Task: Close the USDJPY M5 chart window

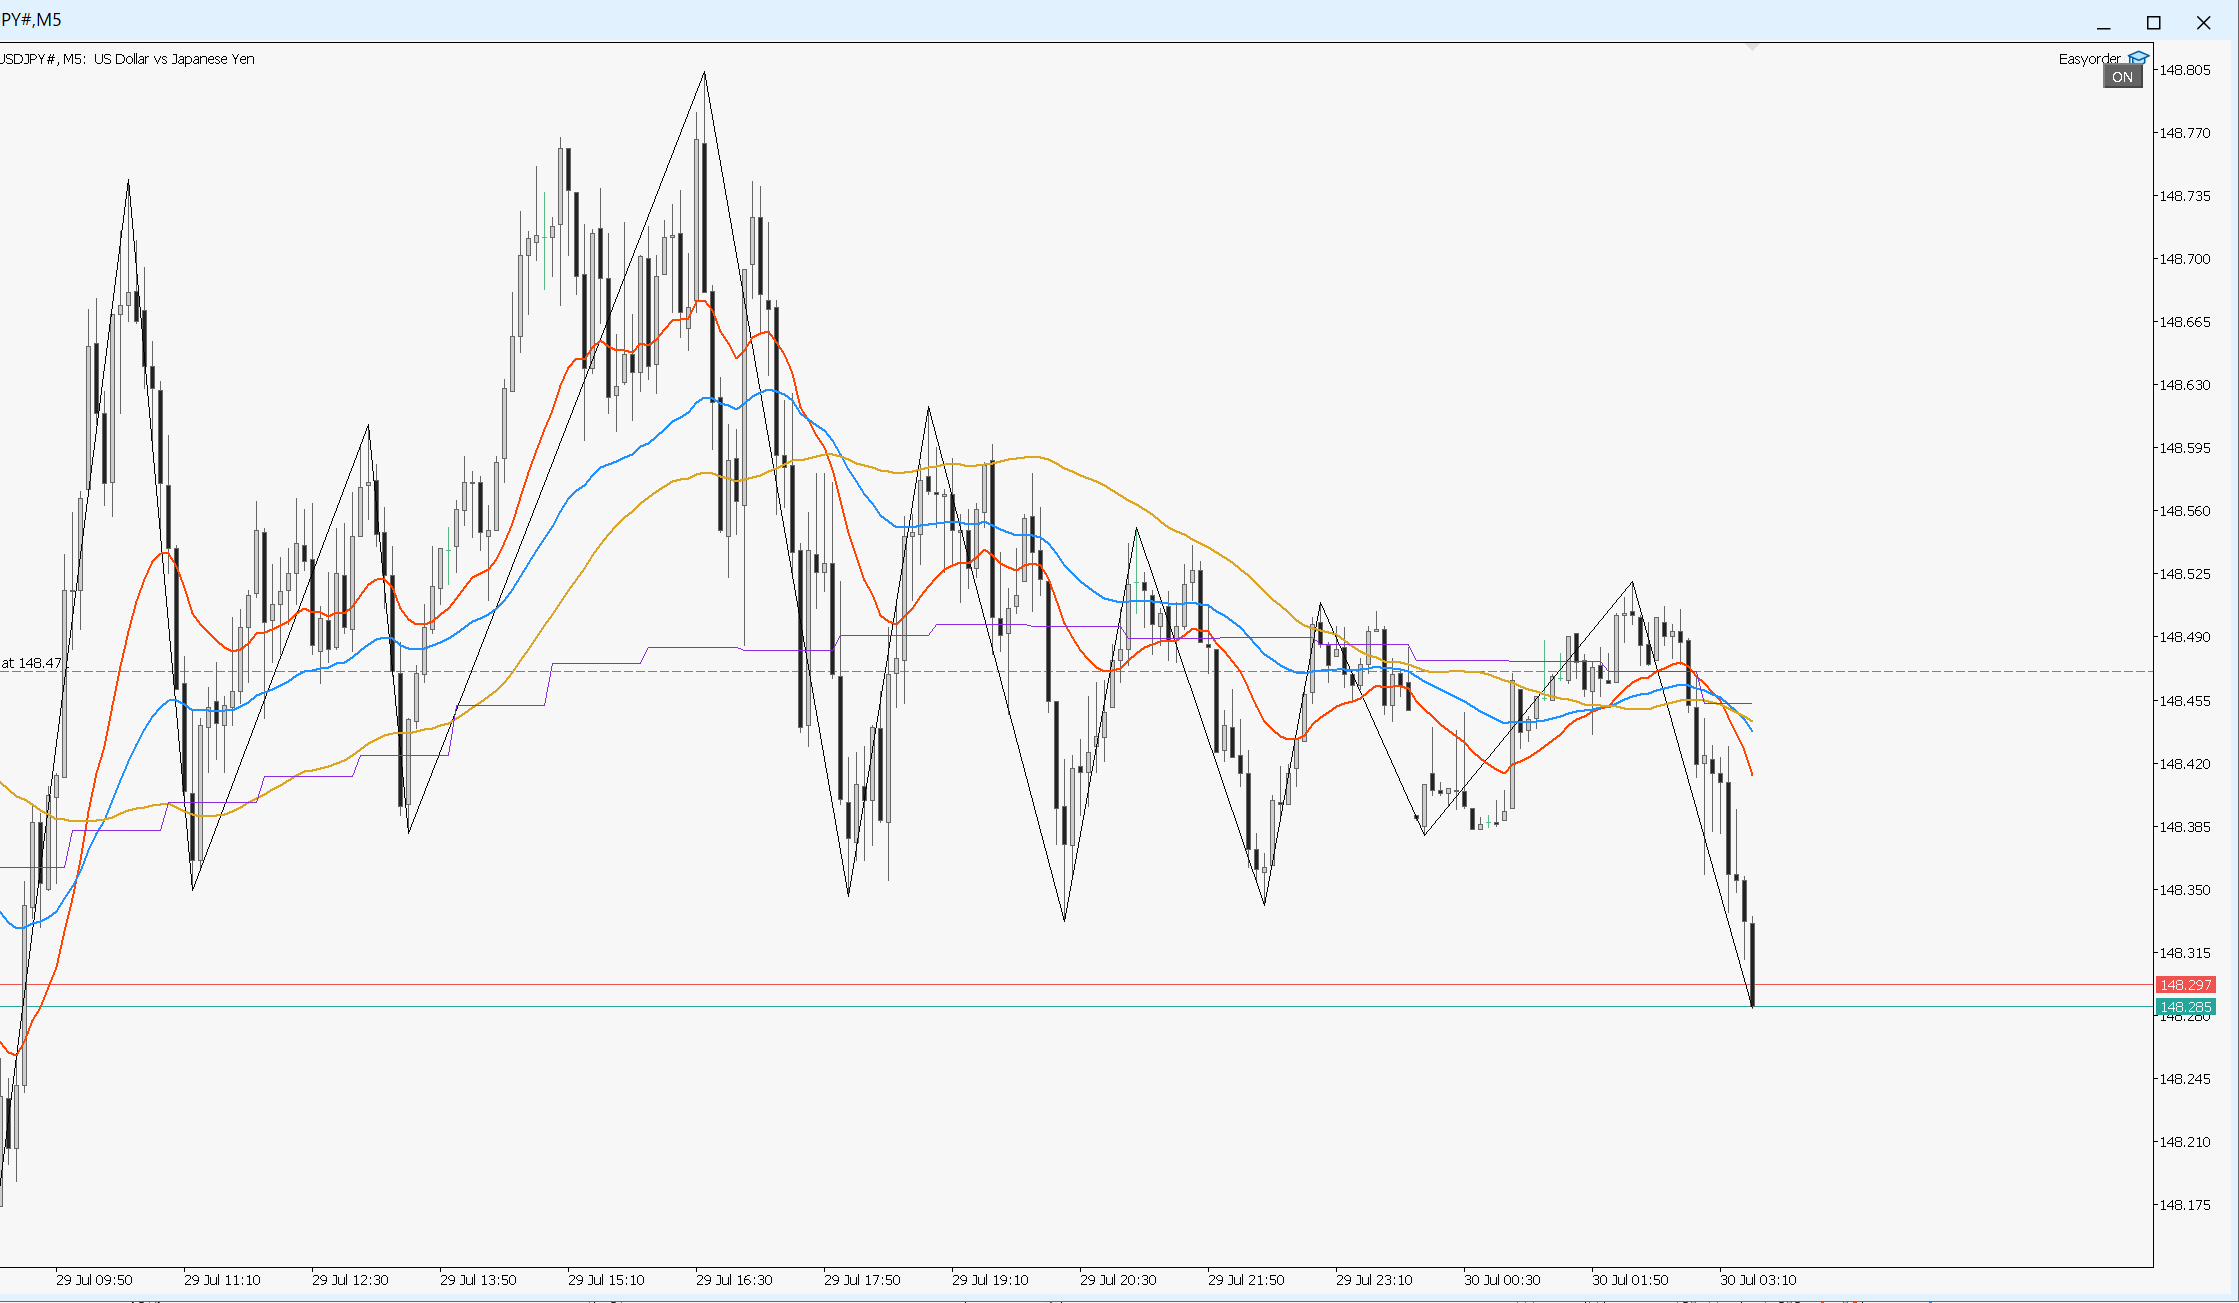Action: [2203, 22]
